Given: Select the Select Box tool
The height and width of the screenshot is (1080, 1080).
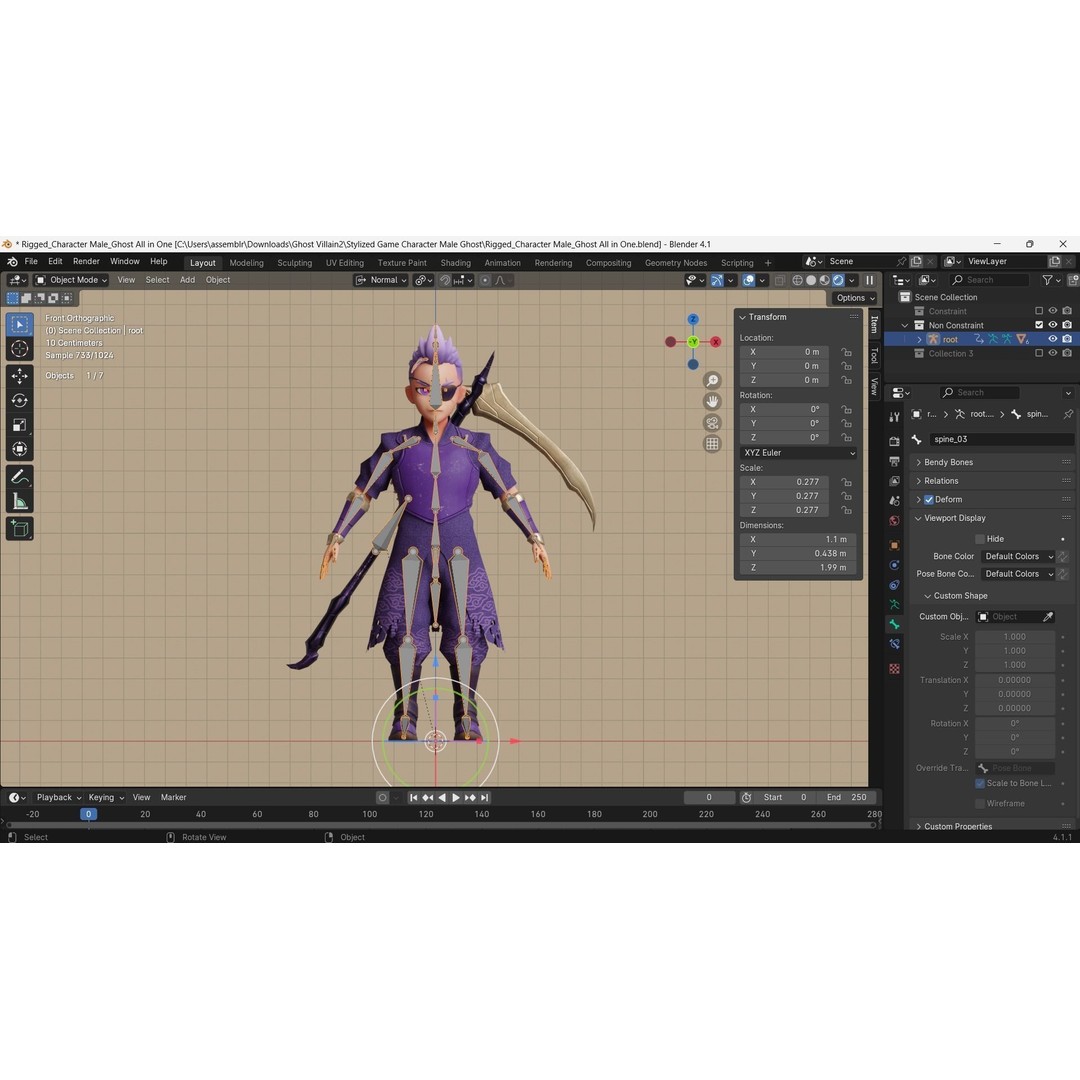Looking at the screenshot, I should pos(19,324).
